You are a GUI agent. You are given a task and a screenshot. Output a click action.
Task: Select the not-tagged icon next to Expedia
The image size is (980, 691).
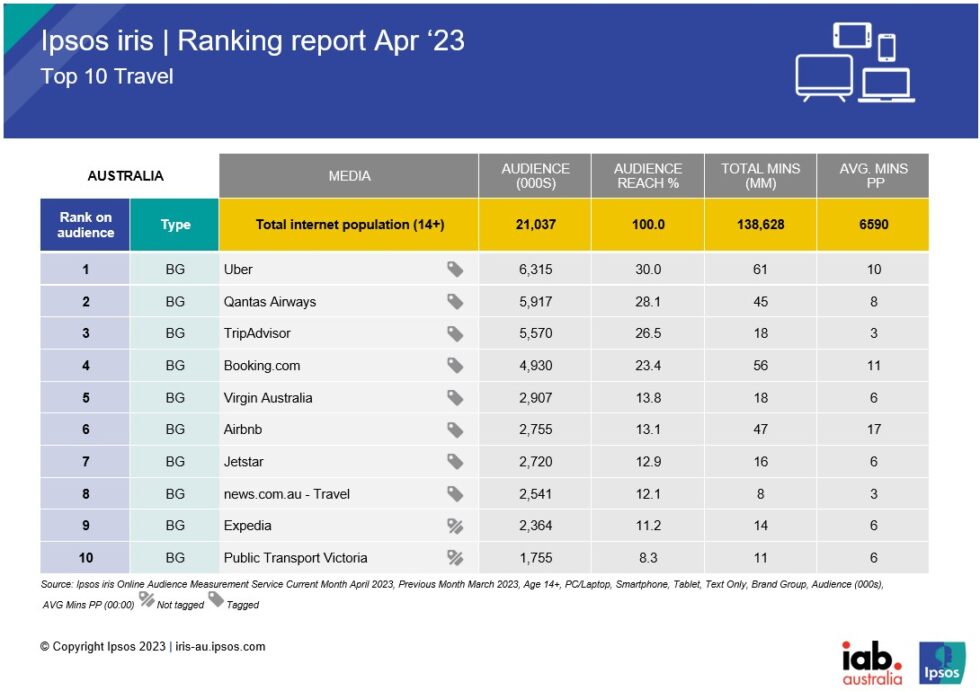(457, 525)
